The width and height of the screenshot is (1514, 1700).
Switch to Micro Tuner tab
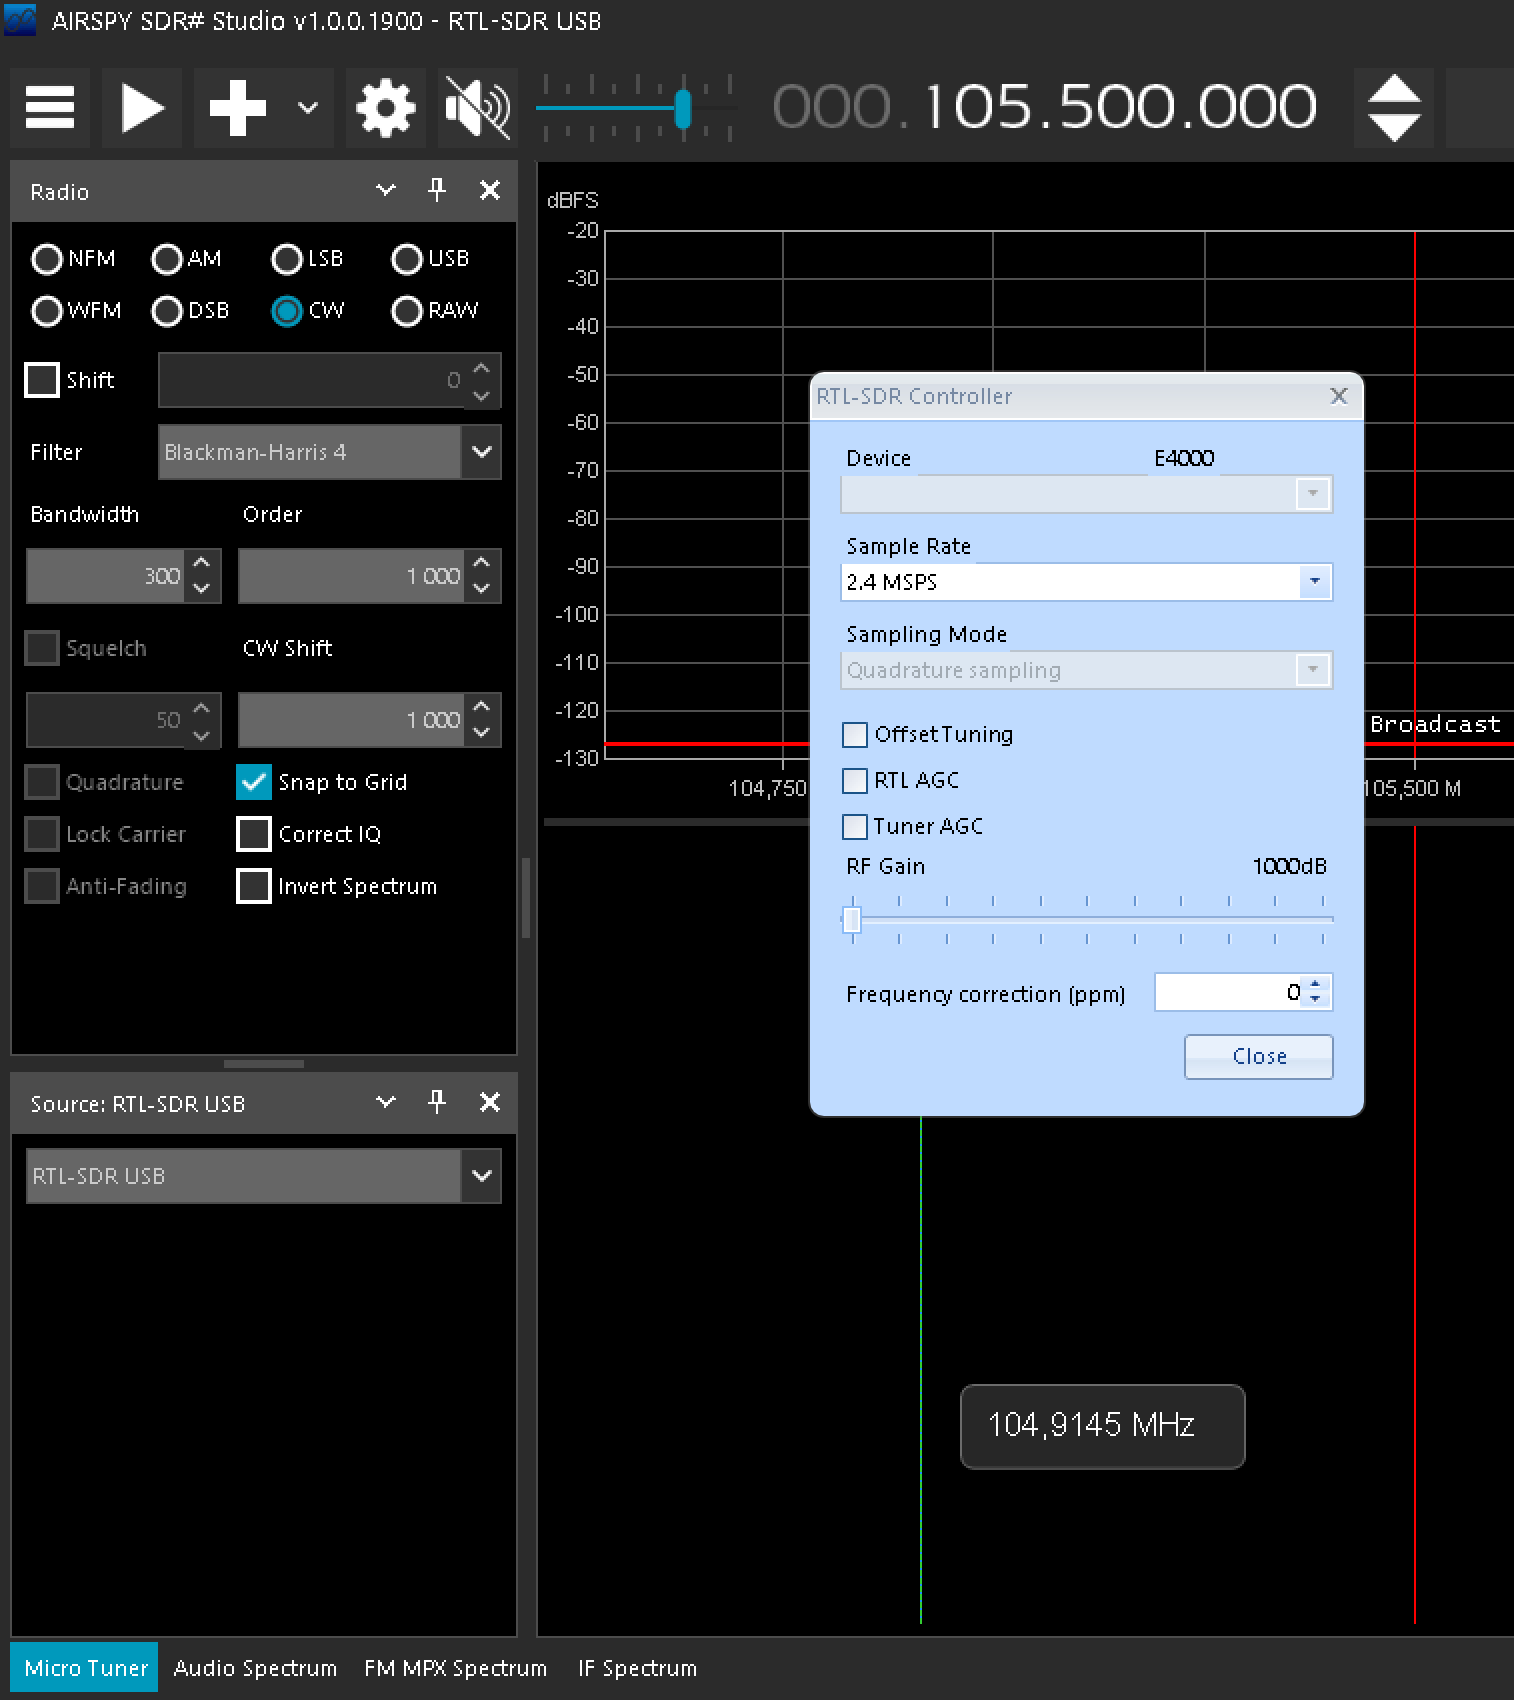pos(85,1668)
